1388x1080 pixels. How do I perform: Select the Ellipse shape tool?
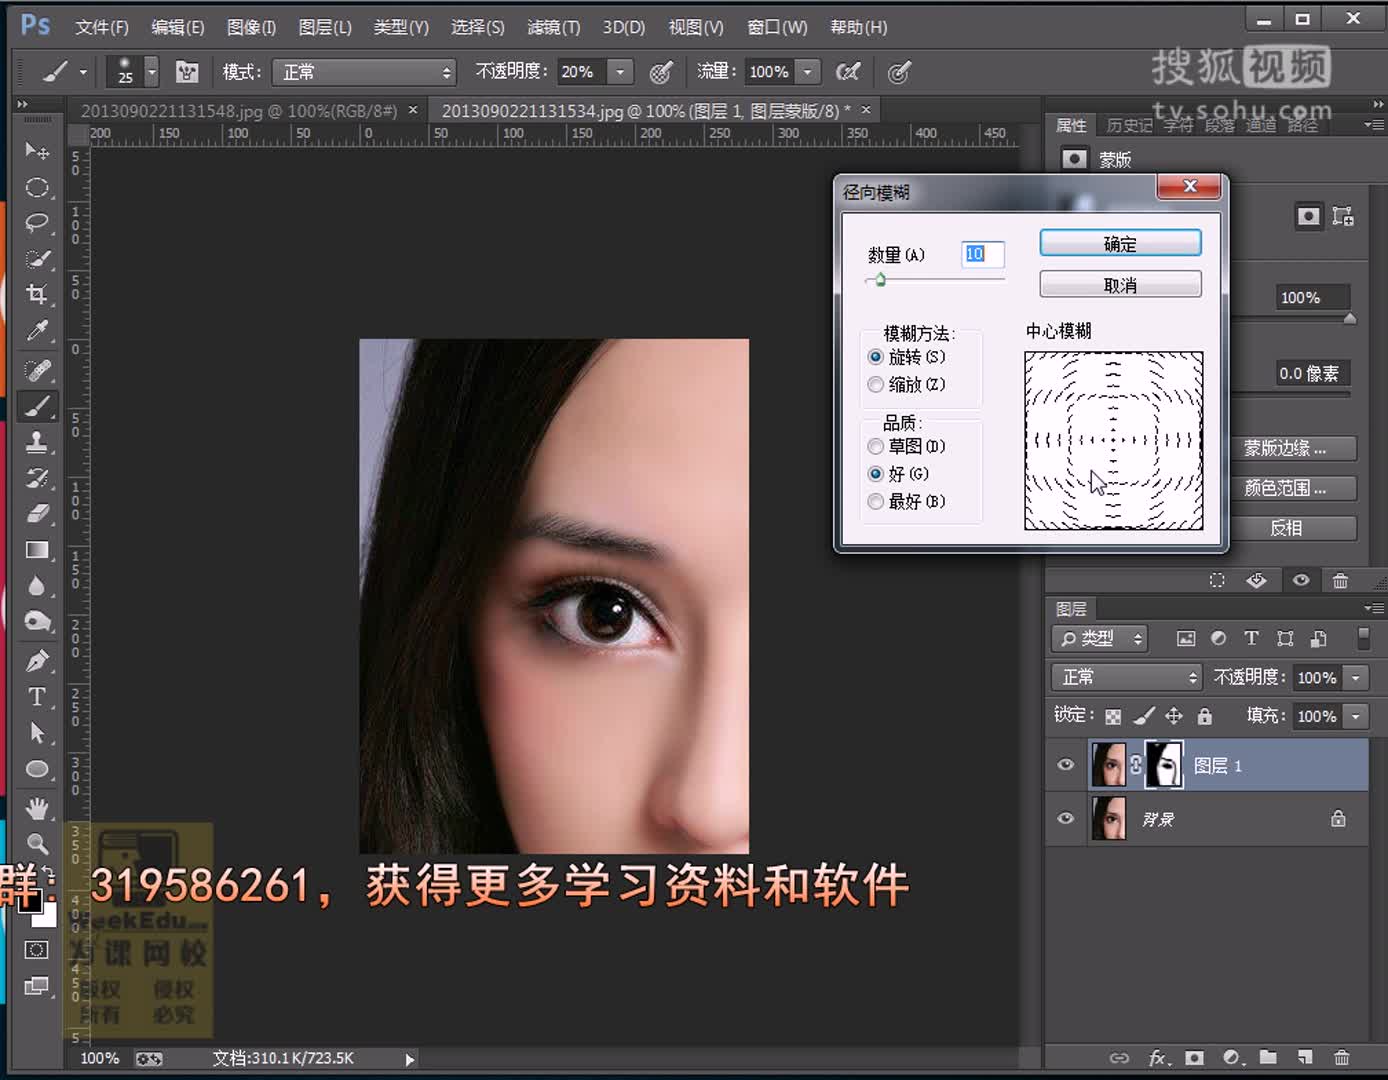coord(37,769)
